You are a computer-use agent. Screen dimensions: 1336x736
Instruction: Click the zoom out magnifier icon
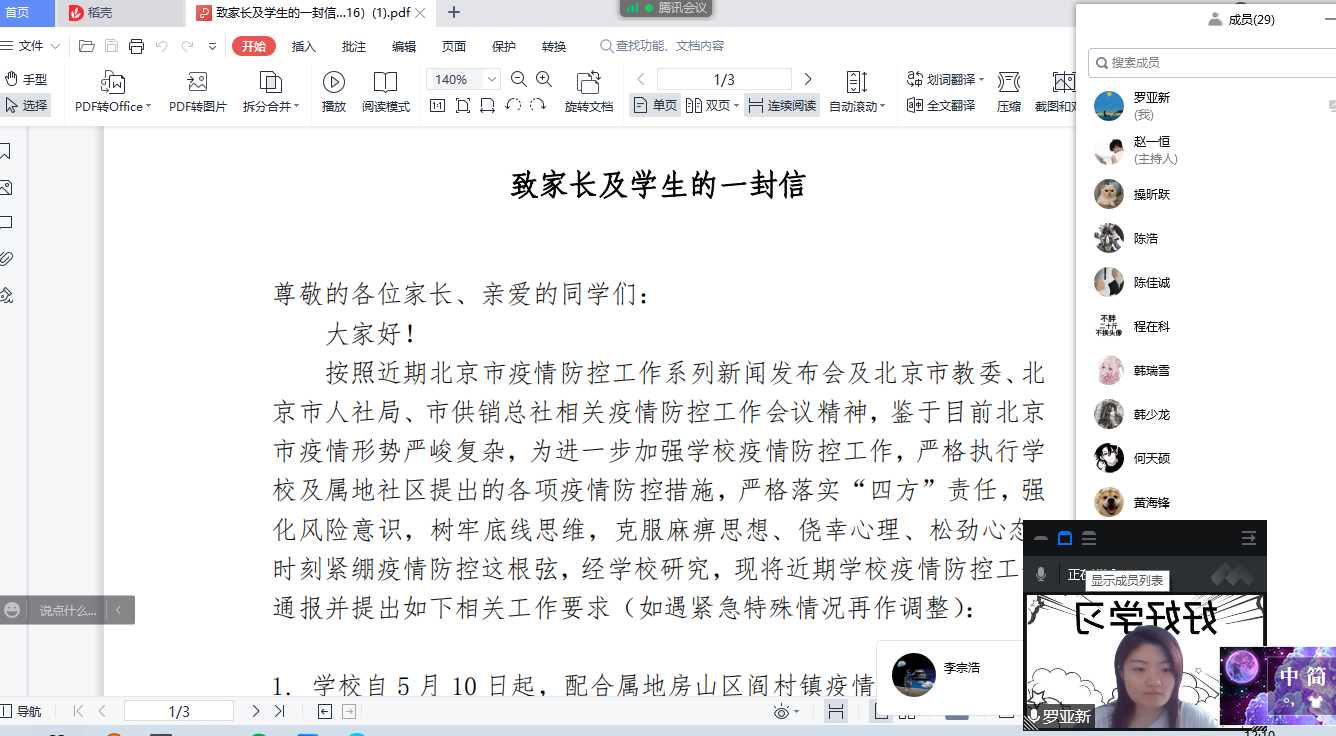click(x=518, y=79)
